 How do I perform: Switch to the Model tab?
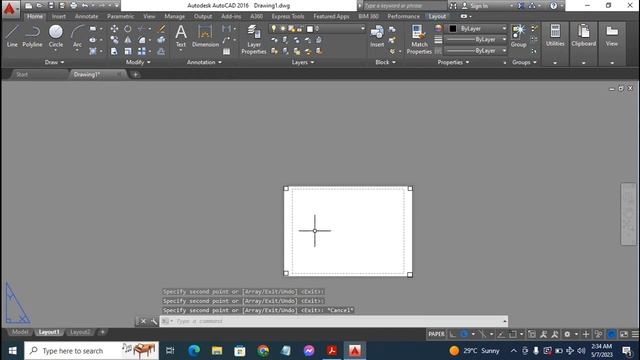(x=20, y=332)
